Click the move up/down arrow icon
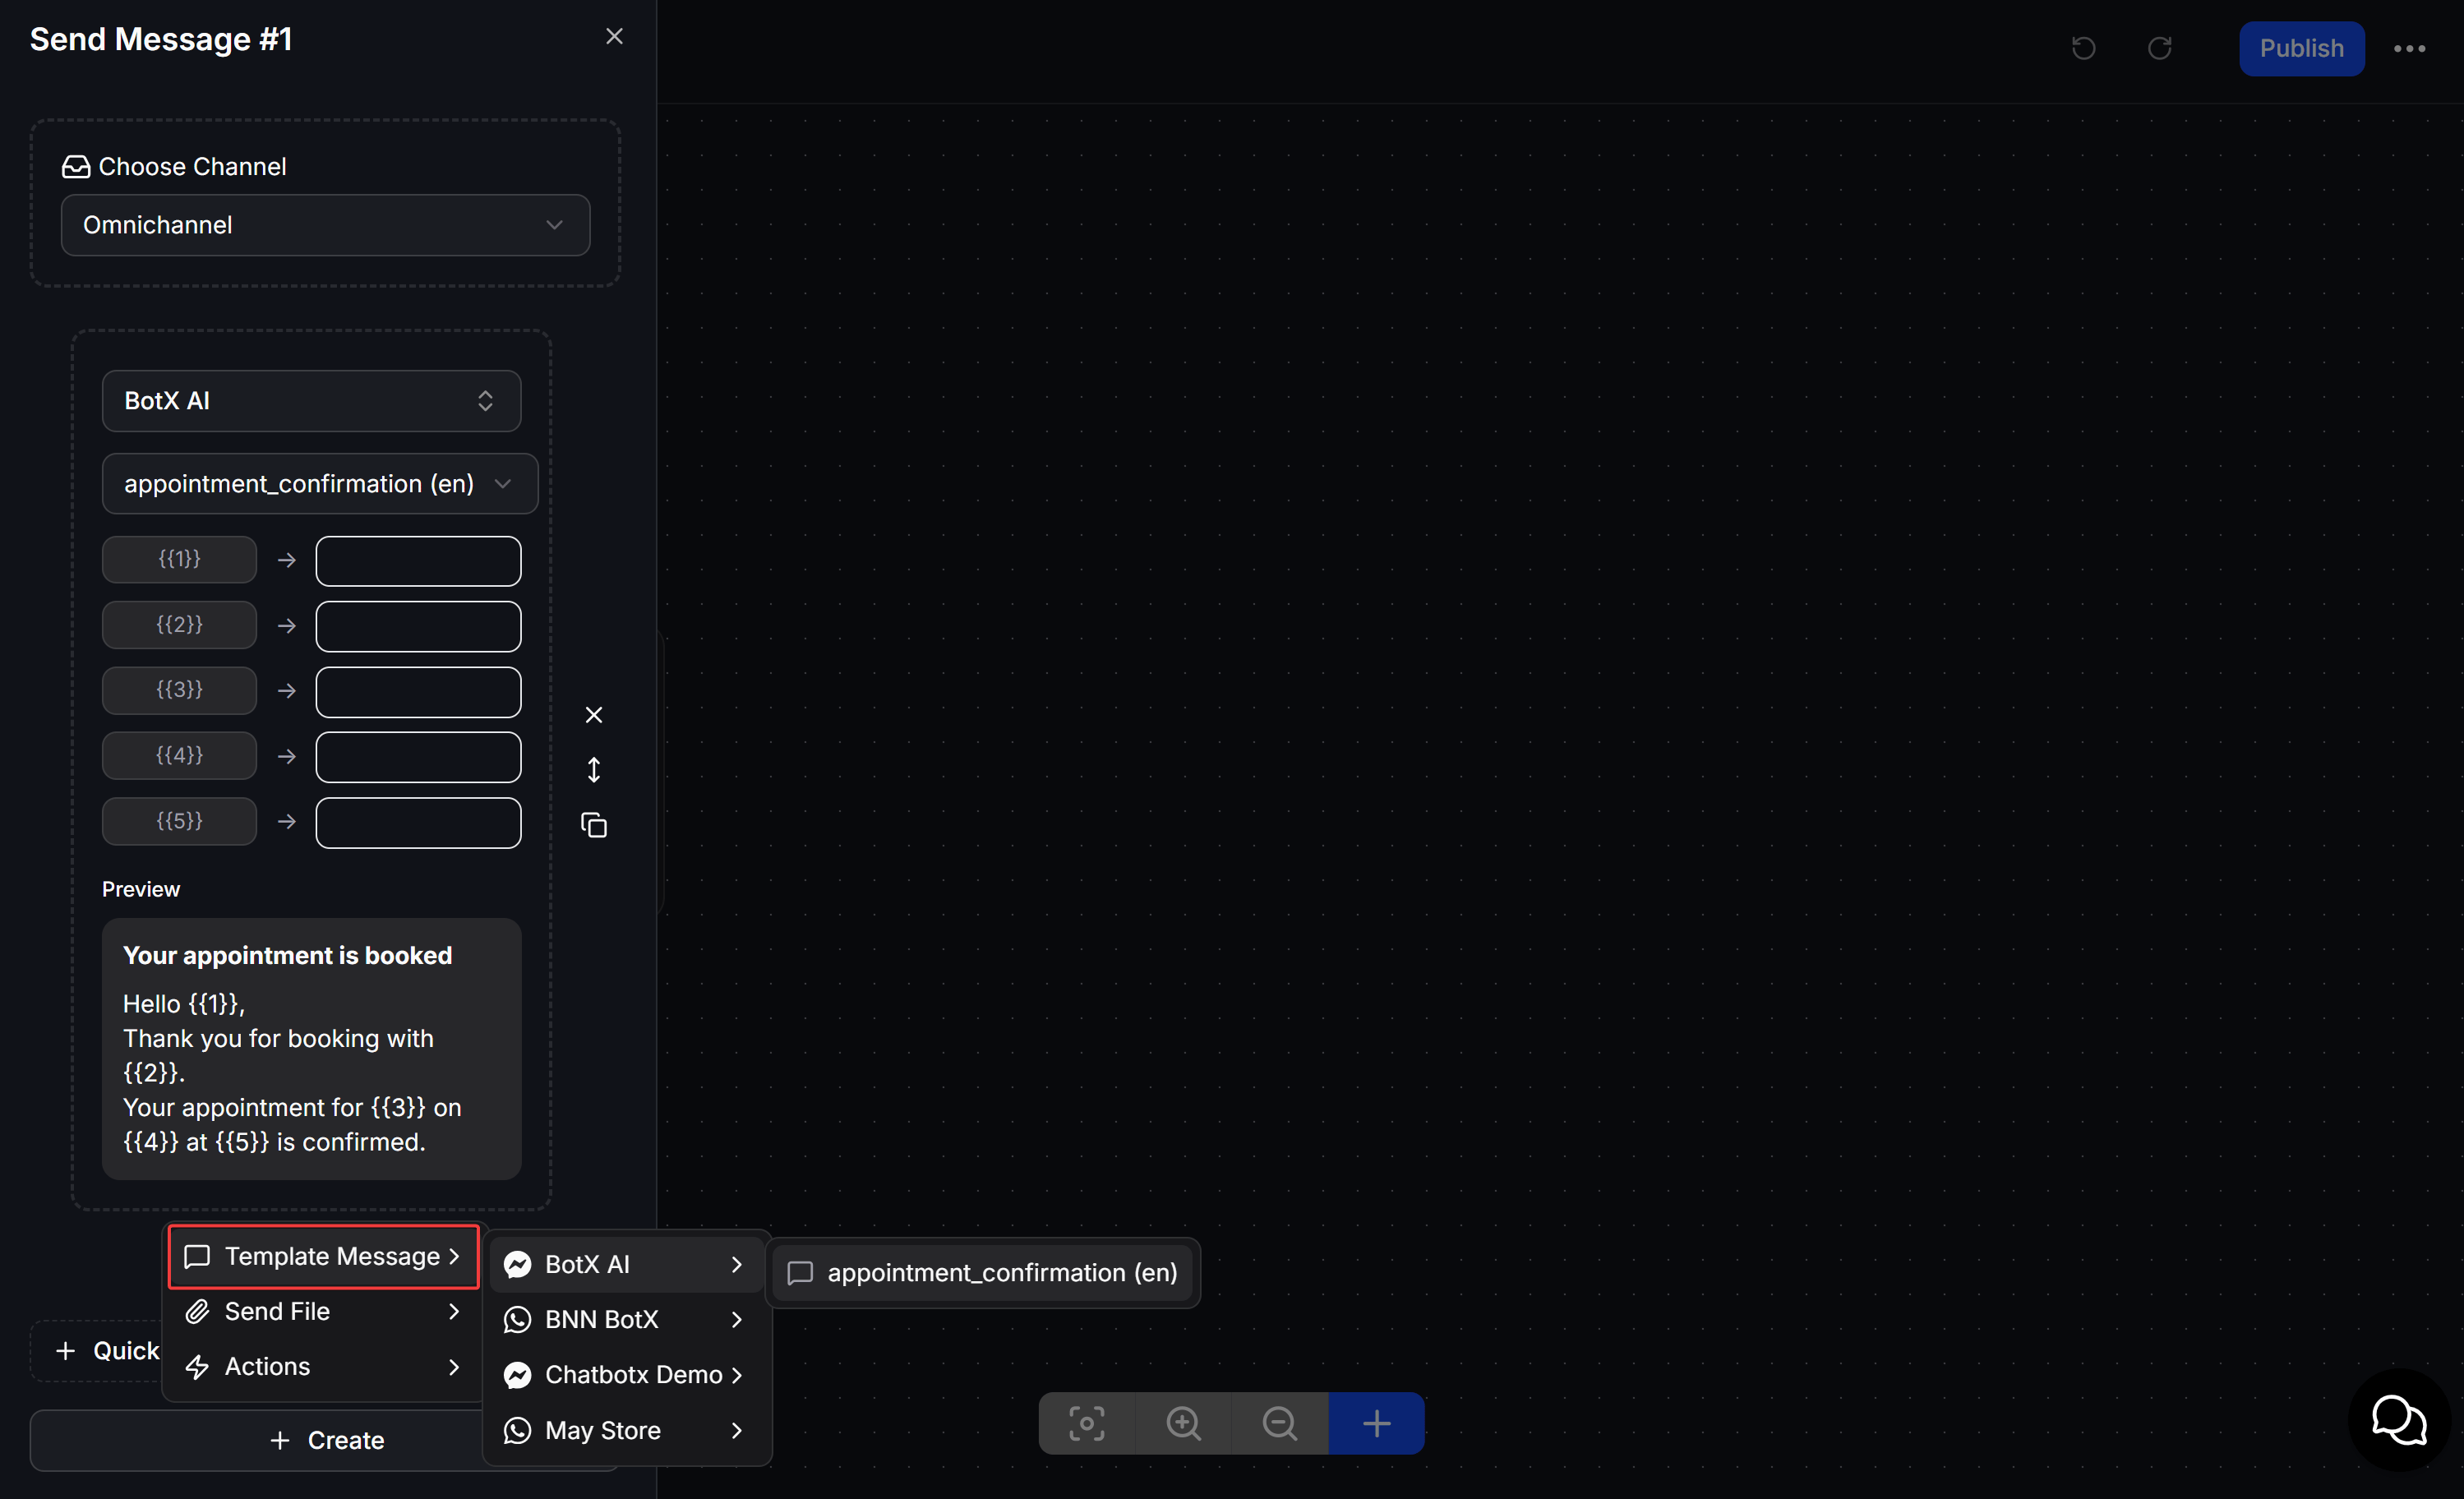The width and height of the screenshot is (2464, 1499). click(594, 770)
